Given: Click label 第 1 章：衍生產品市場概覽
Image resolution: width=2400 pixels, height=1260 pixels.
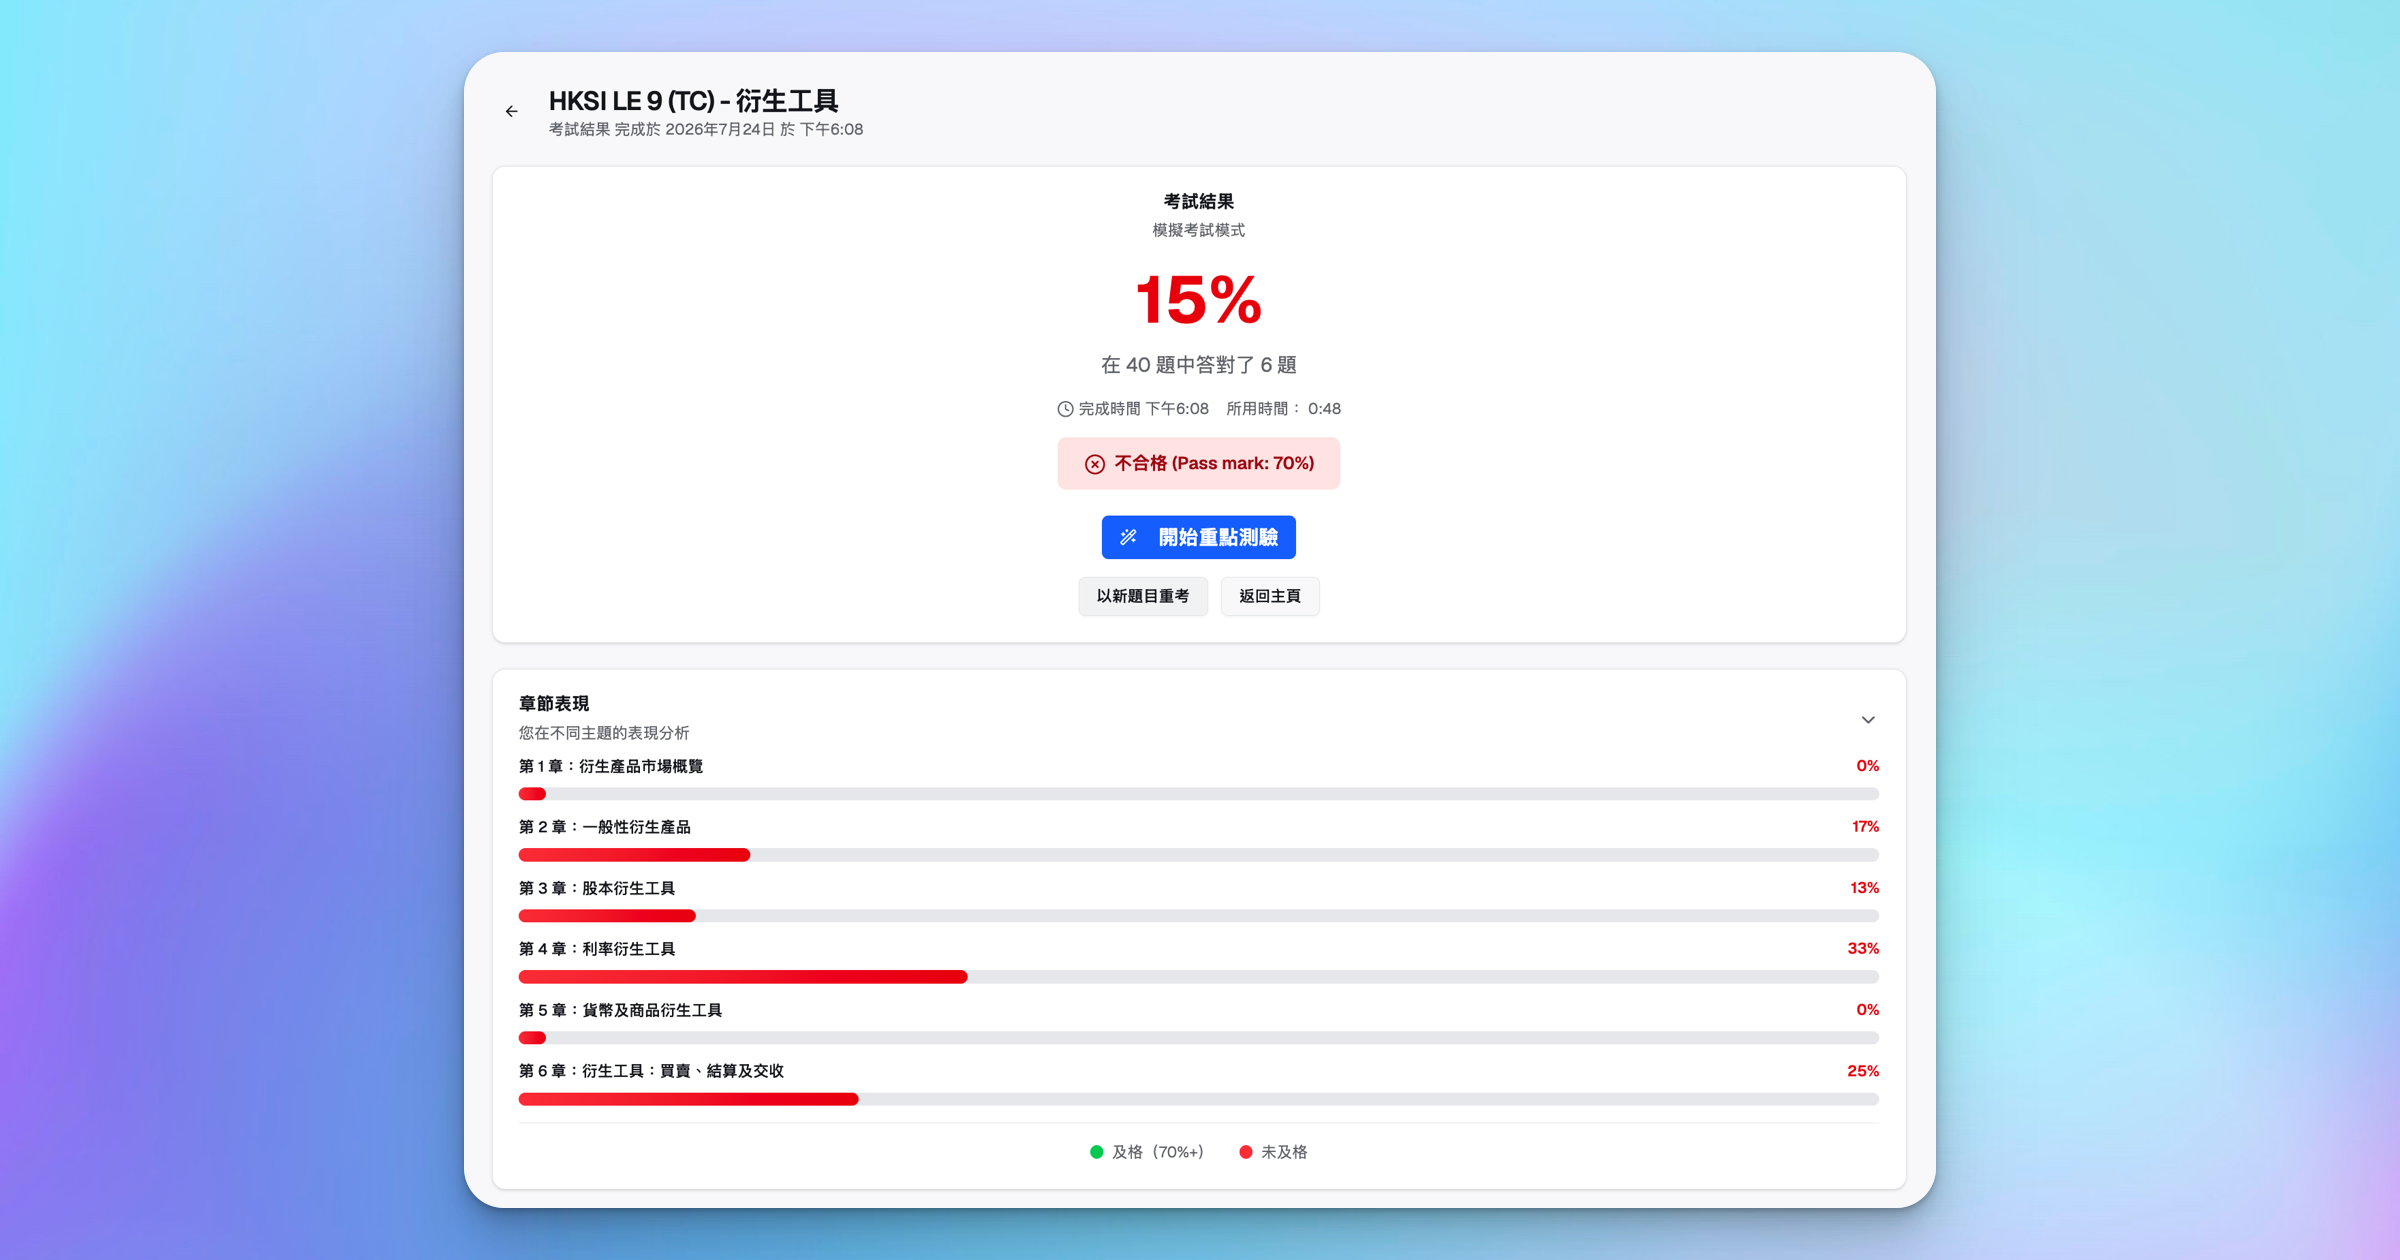Looking at the screenshot, I should (x=611, y=766).
